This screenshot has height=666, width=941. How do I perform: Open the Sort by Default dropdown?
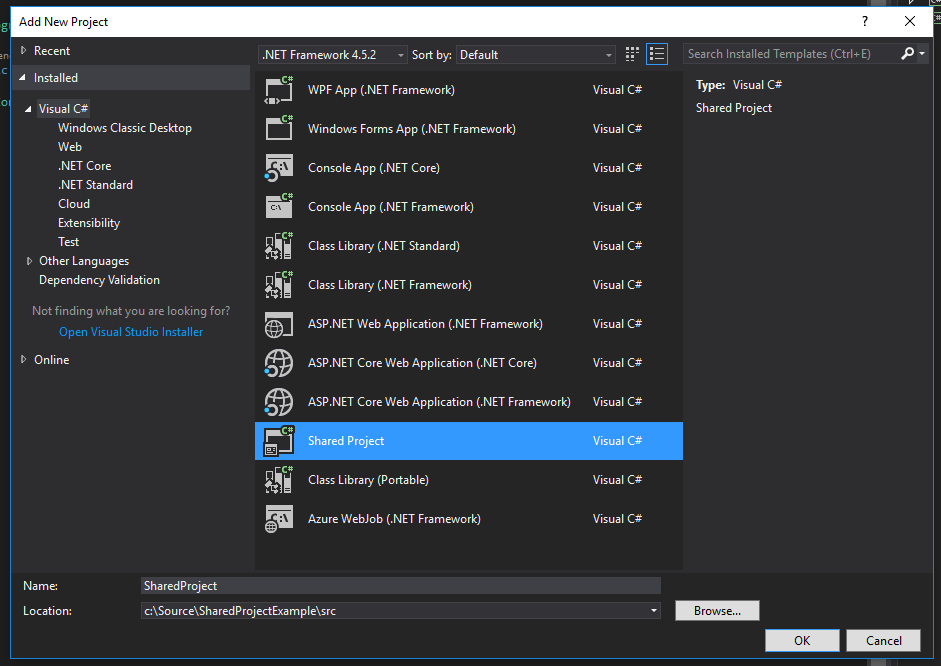[536, 55]
